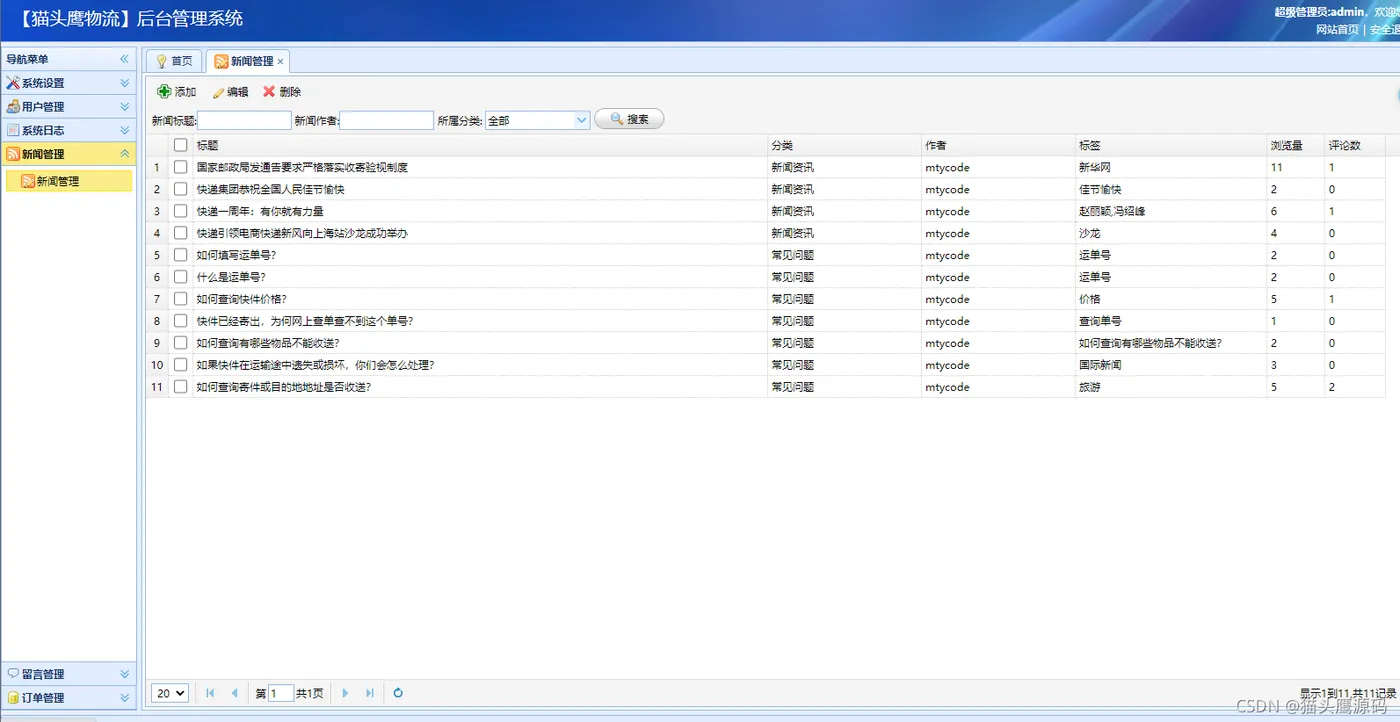1400x722 pixels.
Task: Click title 快件已经寄出，为何网上查单查不到这个单号
Action: [x=305, y=321]
